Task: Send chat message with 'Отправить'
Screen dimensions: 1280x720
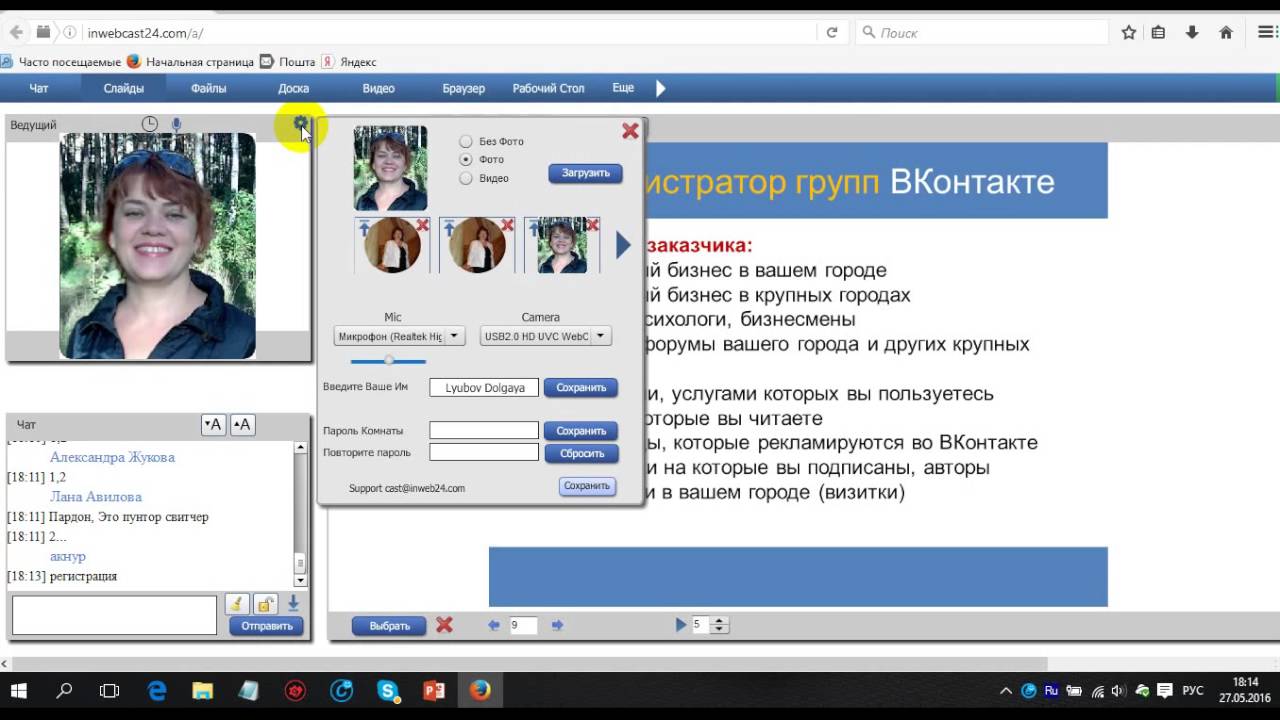Action: pos(266,626)
